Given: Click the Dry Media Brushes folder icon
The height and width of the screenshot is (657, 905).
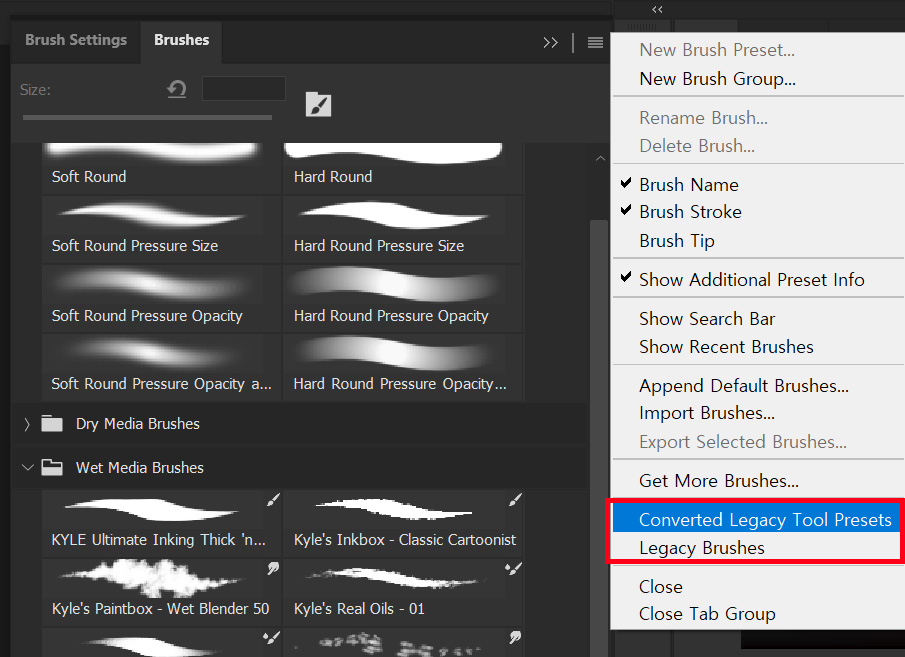Looking at the screenshot, I should tap(52, 424).
